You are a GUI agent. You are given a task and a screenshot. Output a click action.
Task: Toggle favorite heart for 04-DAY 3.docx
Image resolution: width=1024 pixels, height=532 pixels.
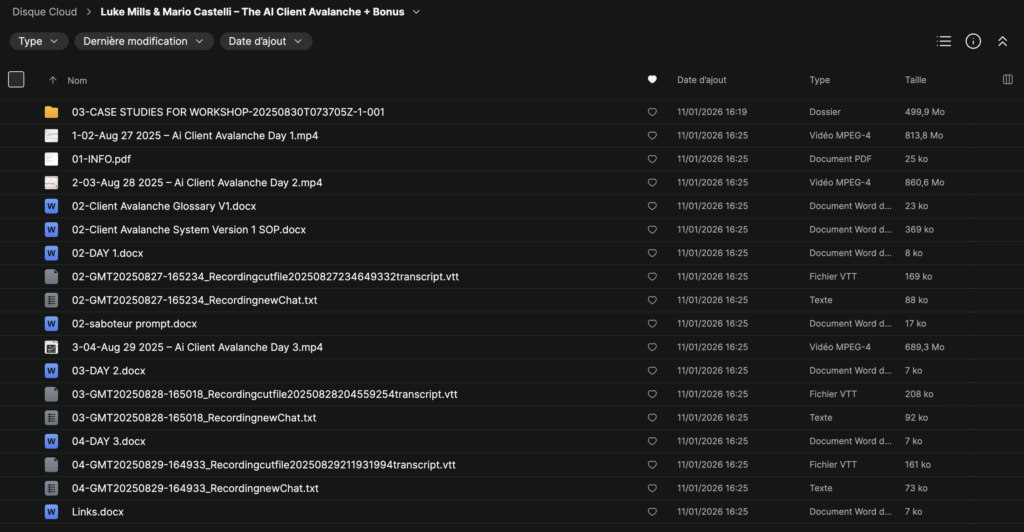coord(652,441)
